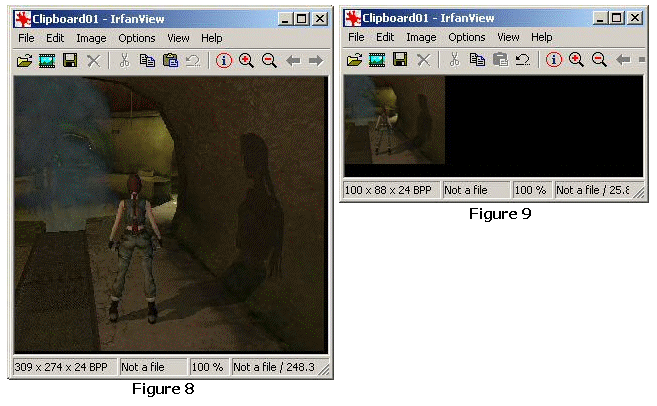Minimize the Figure 9 IrfanView window
Viewport: 657px width, 406px height.
tap(600, 18)
